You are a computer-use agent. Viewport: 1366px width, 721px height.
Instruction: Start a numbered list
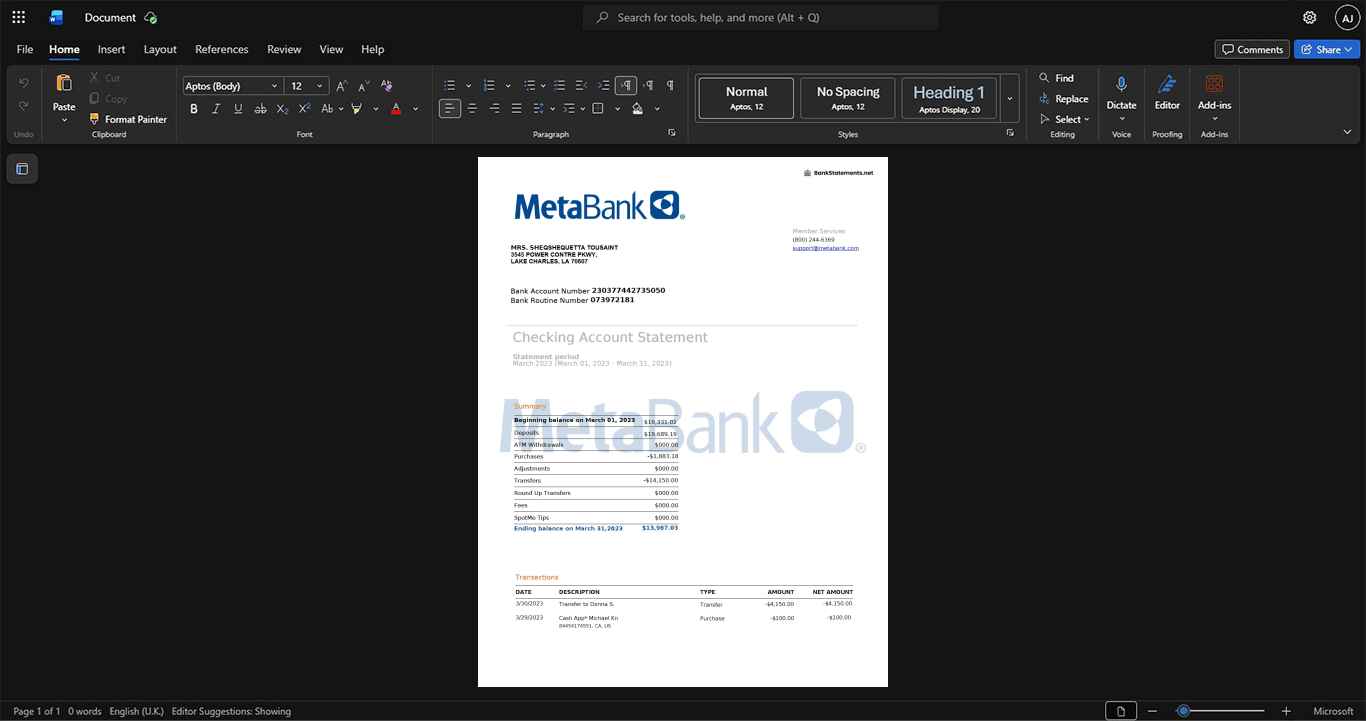(489, 86)
